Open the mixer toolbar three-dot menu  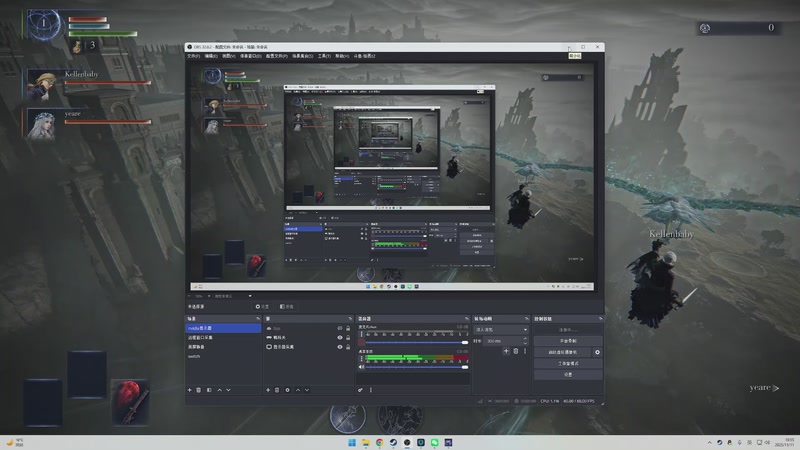point(371,390)
